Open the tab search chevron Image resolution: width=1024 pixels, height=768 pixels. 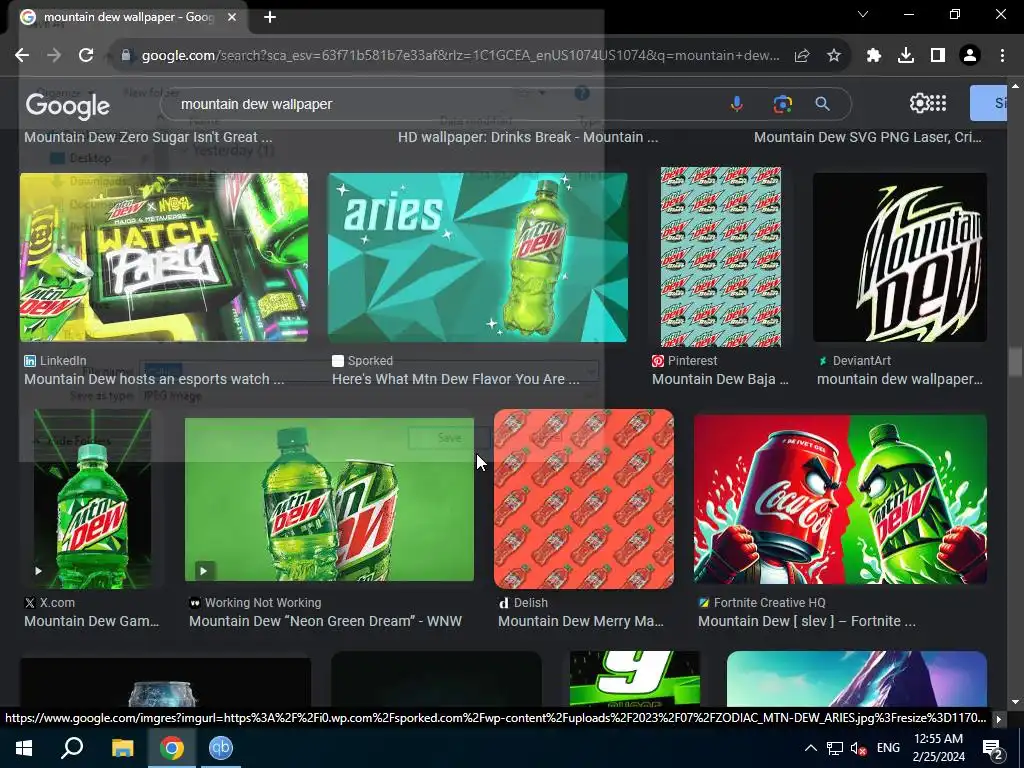pos(863,14)
